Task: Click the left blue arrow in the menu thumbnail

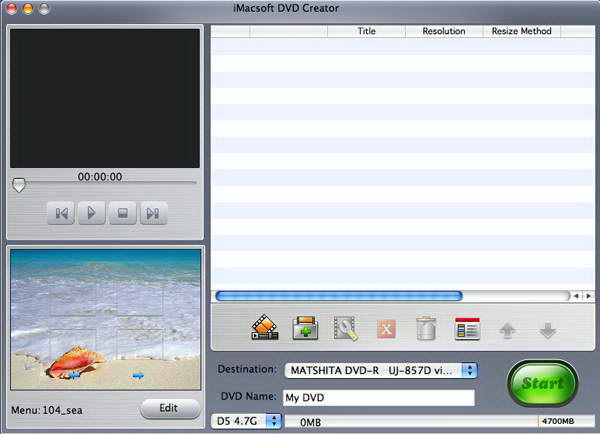Action: 75,376
